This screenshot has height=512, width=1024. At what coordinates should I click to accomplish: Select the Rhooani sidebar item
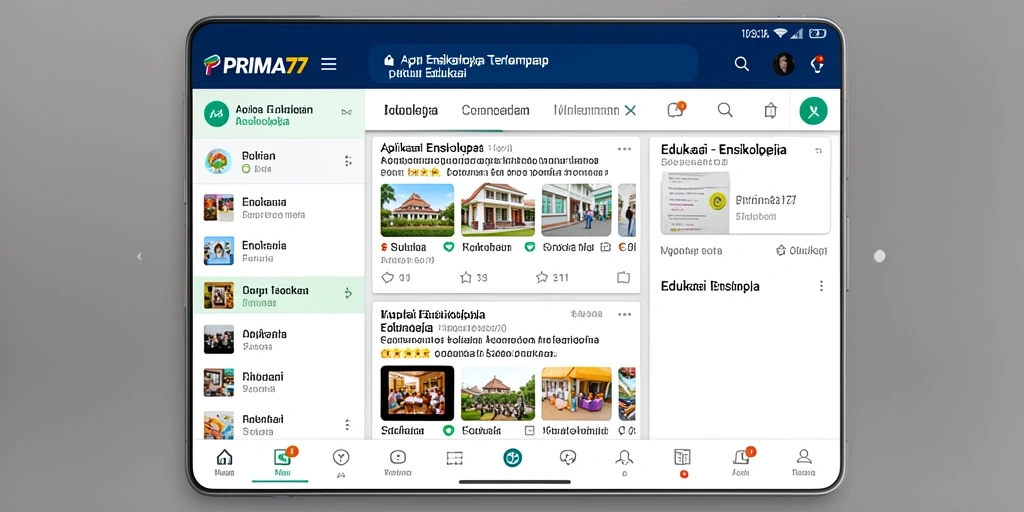[x=279, y=382]
